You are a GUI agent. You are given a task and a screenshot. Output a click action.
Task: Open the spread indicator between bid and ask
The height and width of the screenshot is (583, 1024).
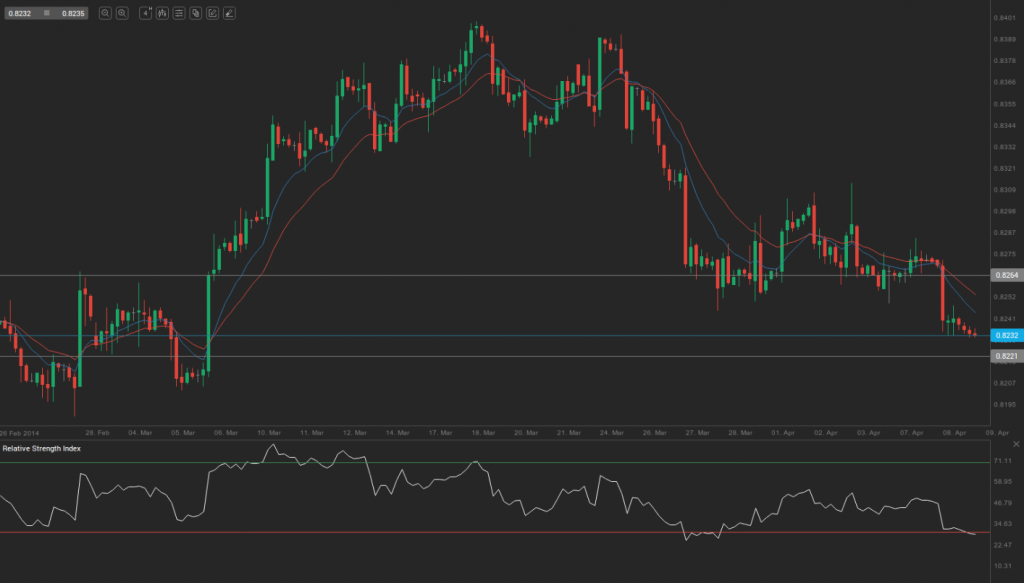pos(47,13)
